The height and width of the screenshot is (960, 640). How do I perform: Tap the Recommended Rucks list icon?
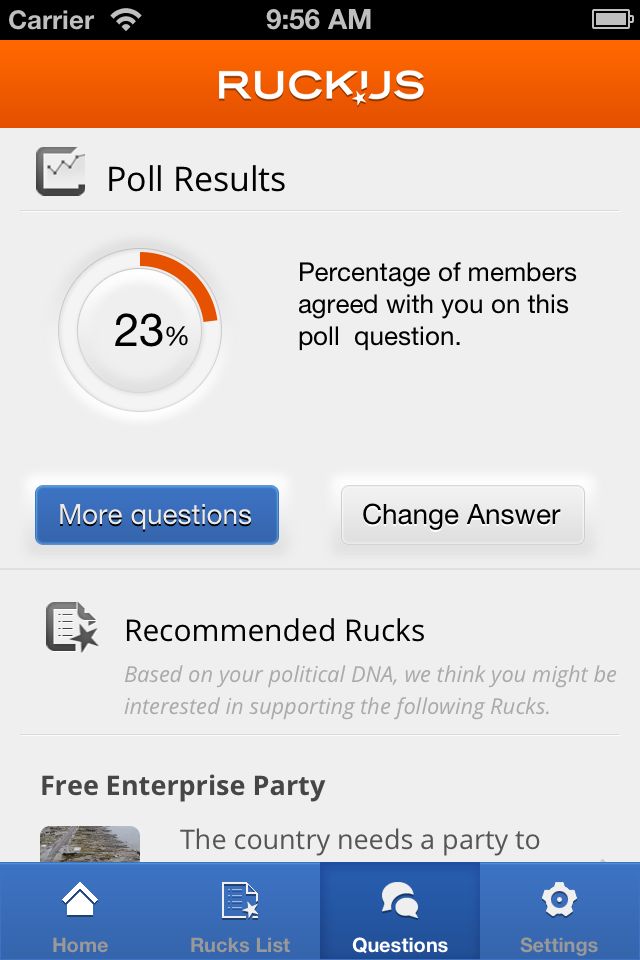tap(72, 628)
